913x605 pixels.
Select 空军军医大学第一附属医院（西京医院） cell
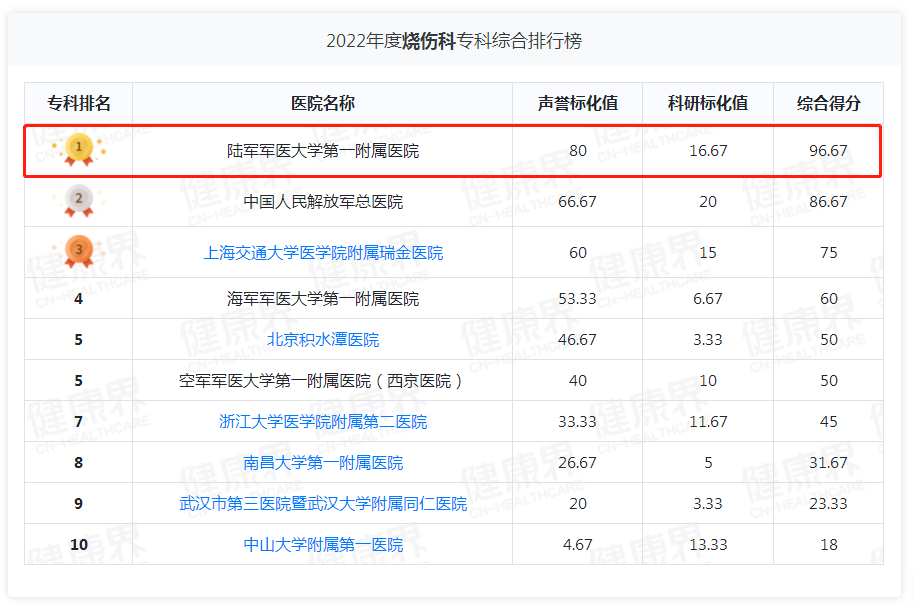tap(323, 381)
